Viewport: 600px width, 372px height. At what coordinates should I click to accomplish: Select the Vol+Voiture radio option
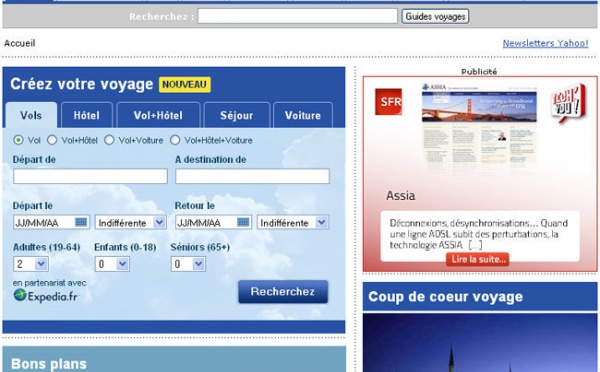(109, 140)
